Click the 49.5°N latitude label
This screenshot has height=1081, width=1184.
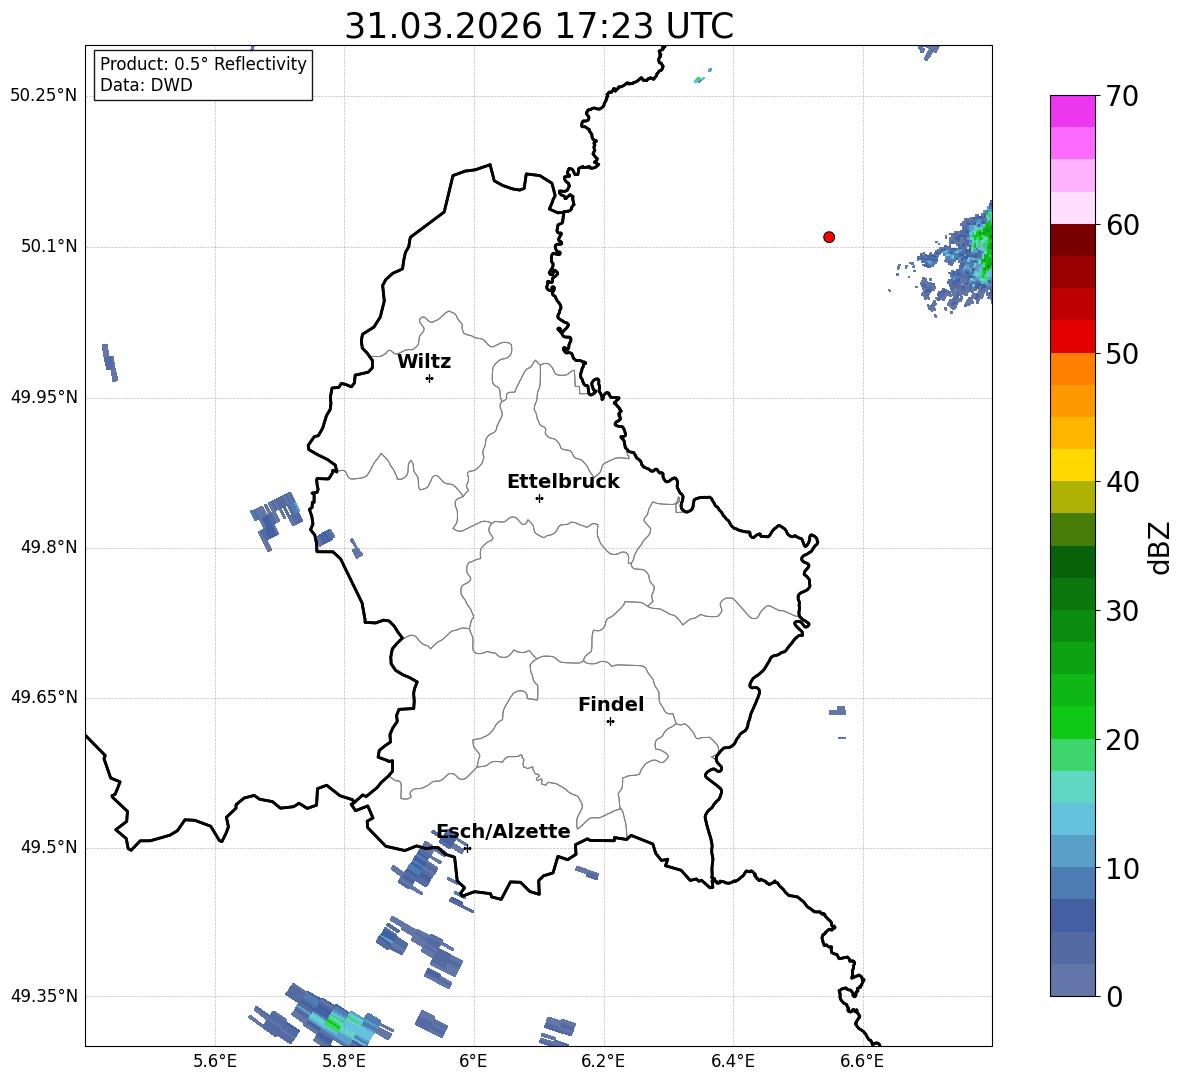point(49,847)
